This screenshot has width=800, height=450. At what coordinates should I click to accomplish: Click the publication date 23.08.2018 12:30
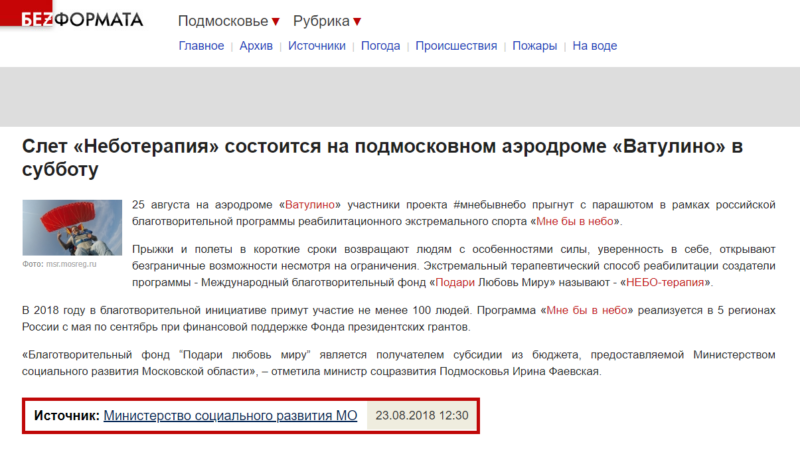click(x=422, y=416)
